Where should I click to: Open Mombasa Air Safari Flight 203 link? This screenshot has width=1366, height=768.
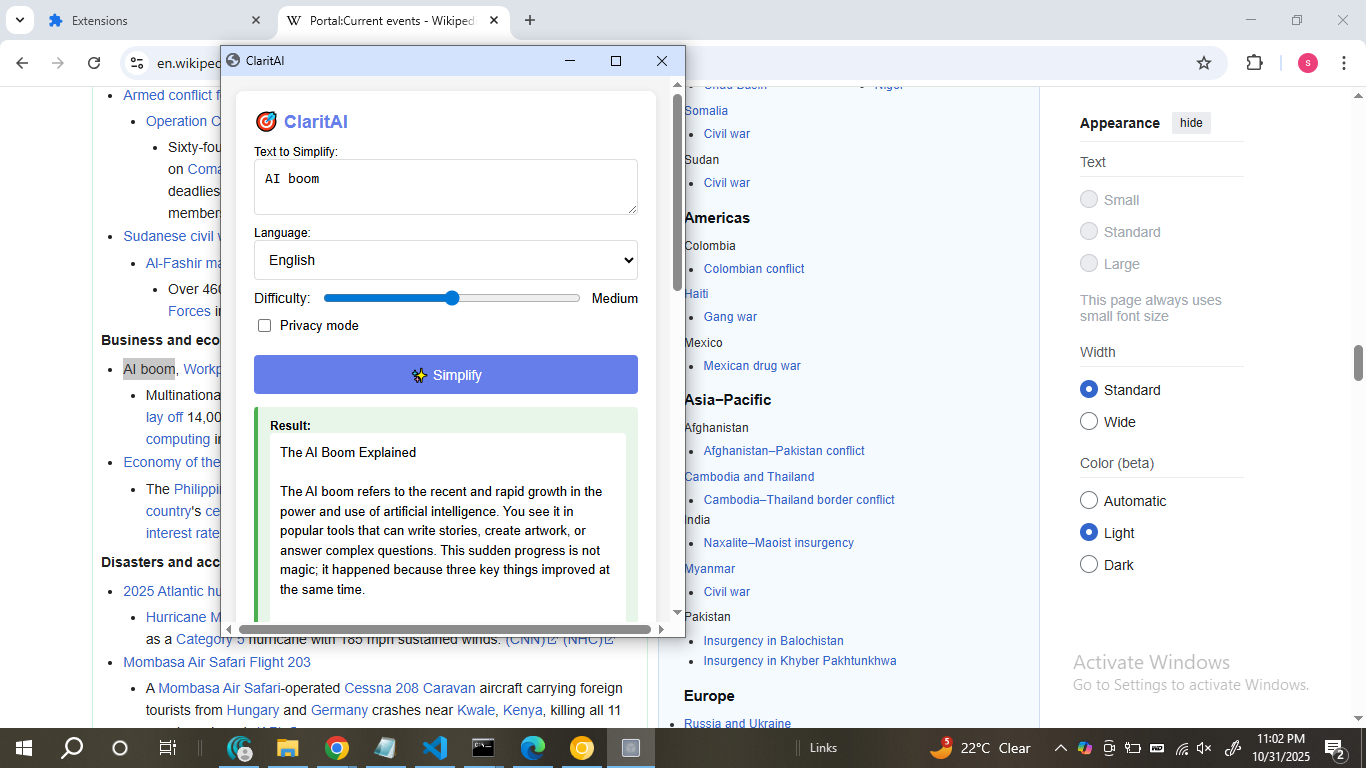coord(217,662)
